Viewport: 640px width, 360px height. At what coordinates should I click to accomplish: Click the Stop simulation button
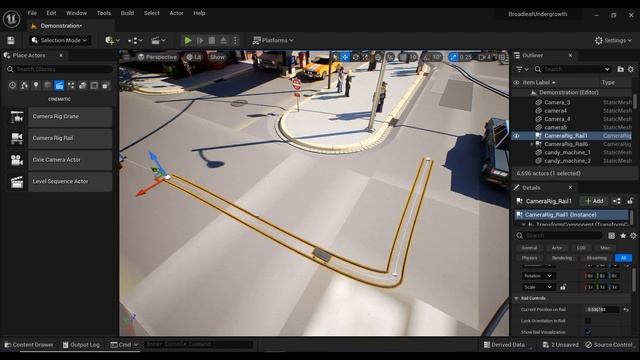(212, 40)
